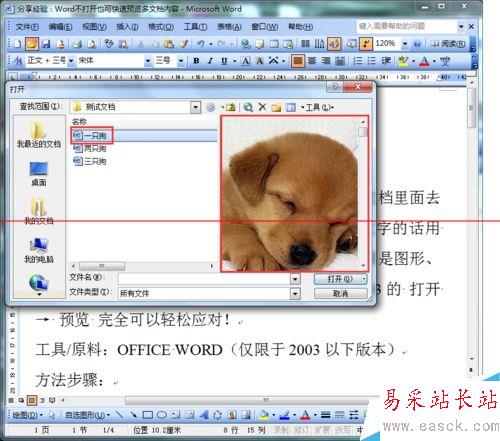Select the Format Painter brush icon
This screenshot has height=441, width=500.
(x=183, y=44)
